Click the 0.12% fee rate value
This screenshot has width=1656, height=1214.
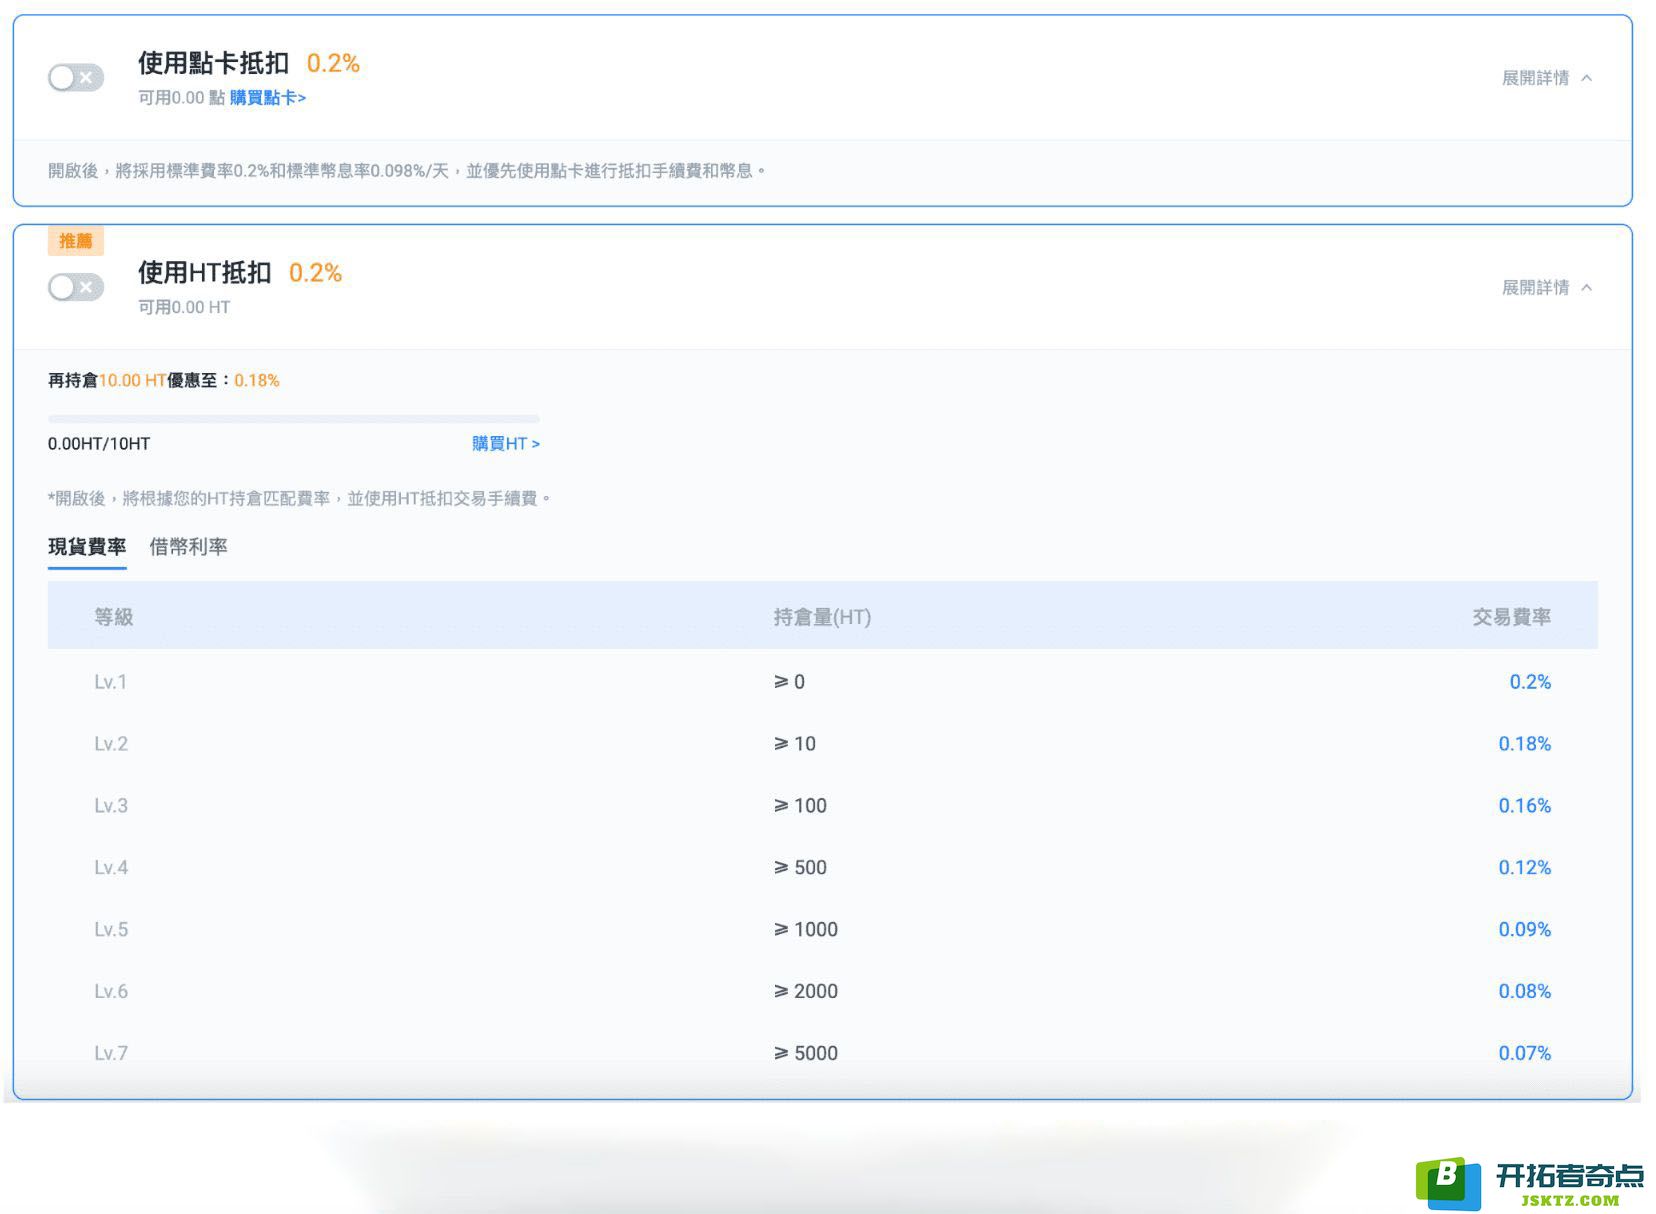click(x=1524, y=868)
